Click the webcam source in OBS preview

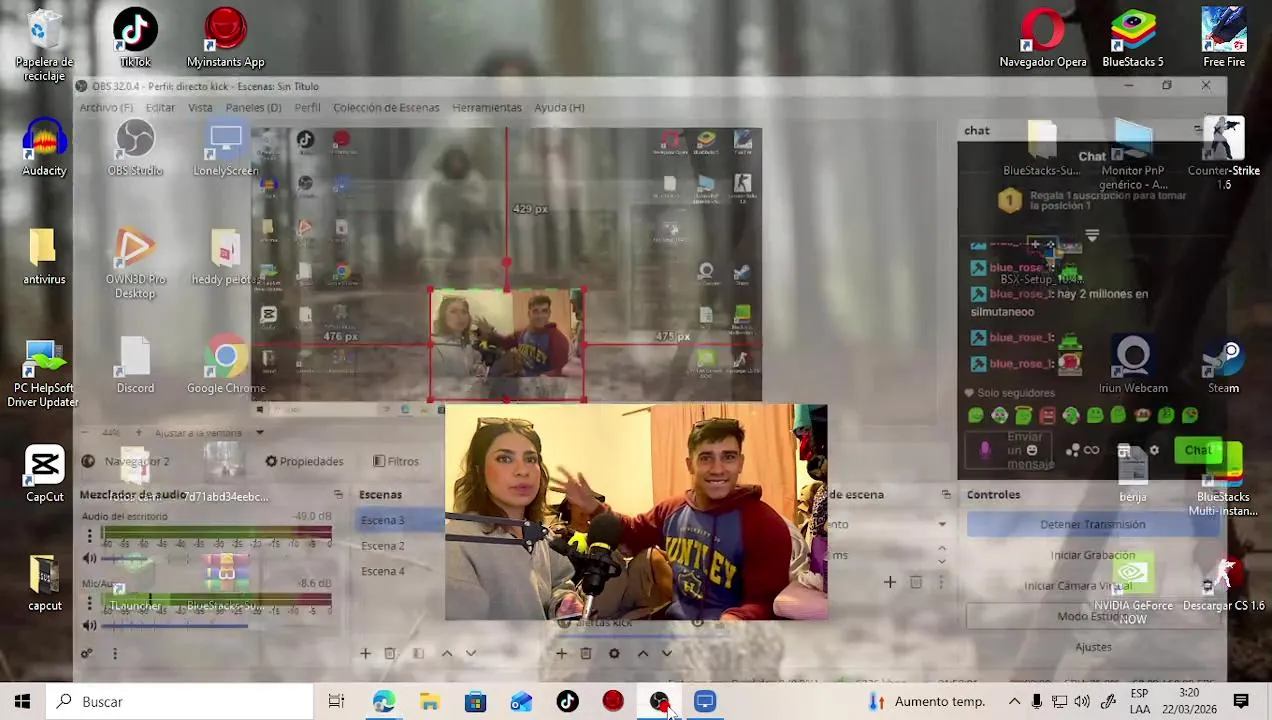click(507, 345)
